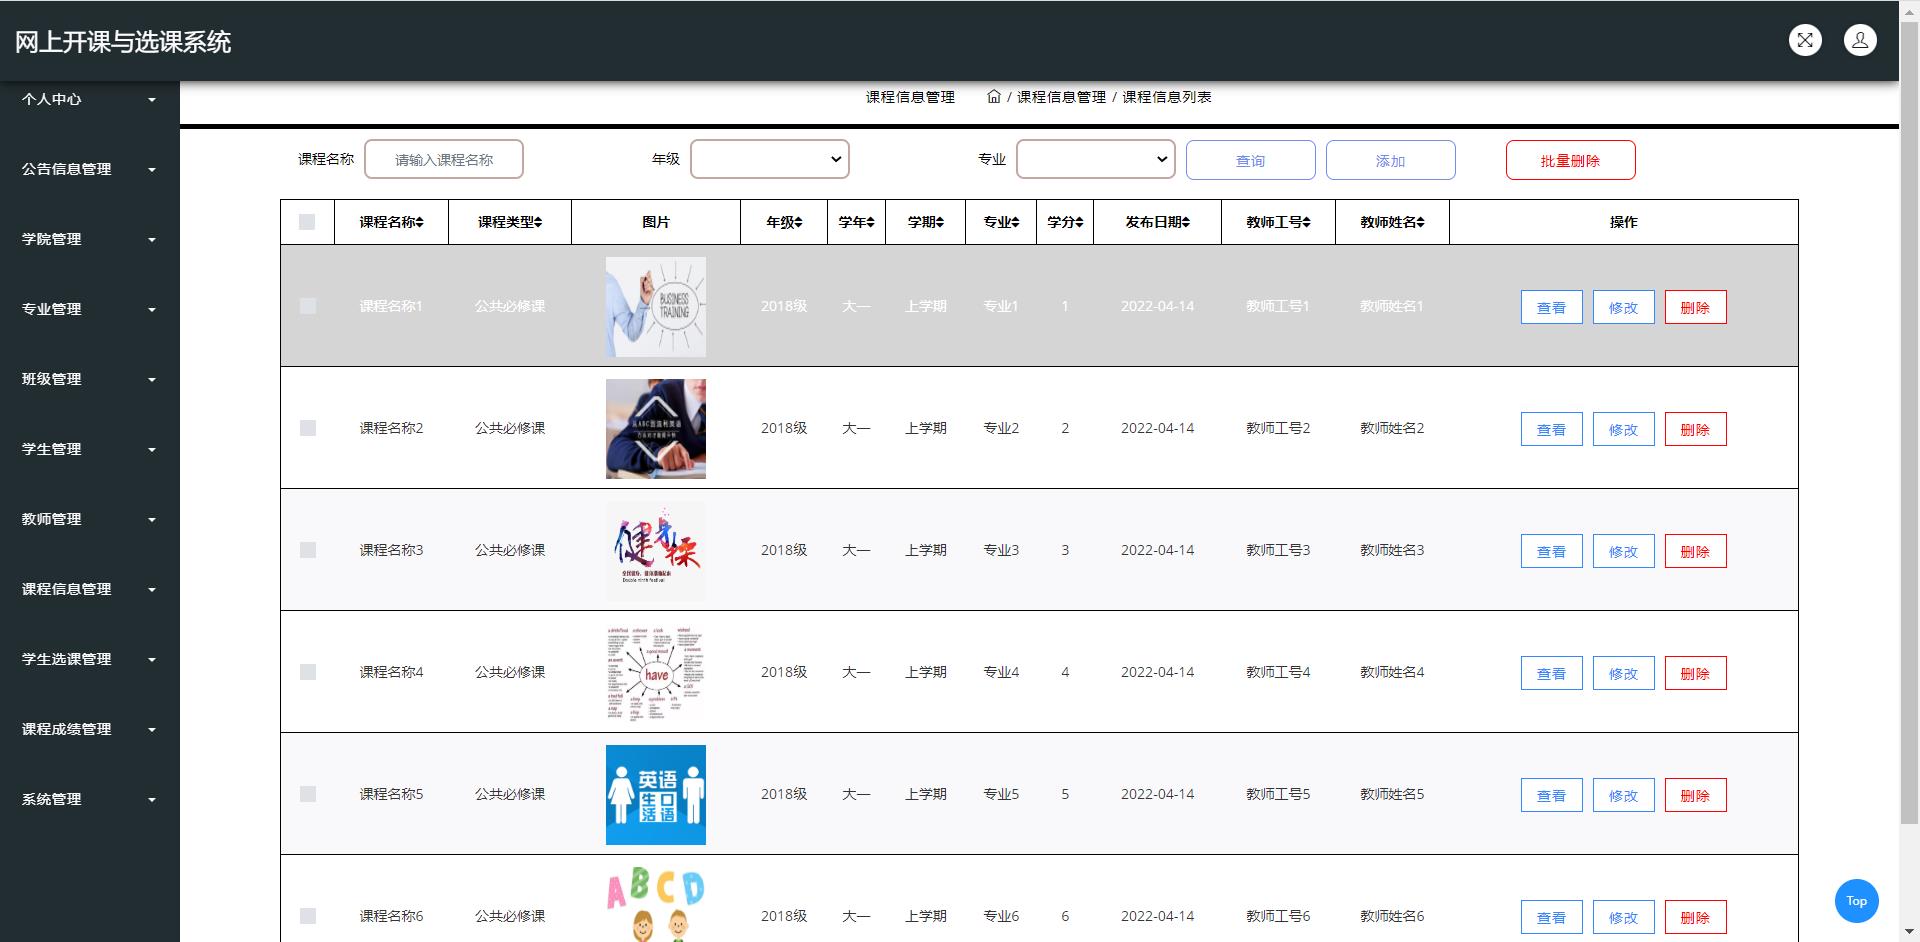Expand 学生管理 sidebar menu
Image resolution: width=1920 pixels, height=942 pixels.
[89, 449]
